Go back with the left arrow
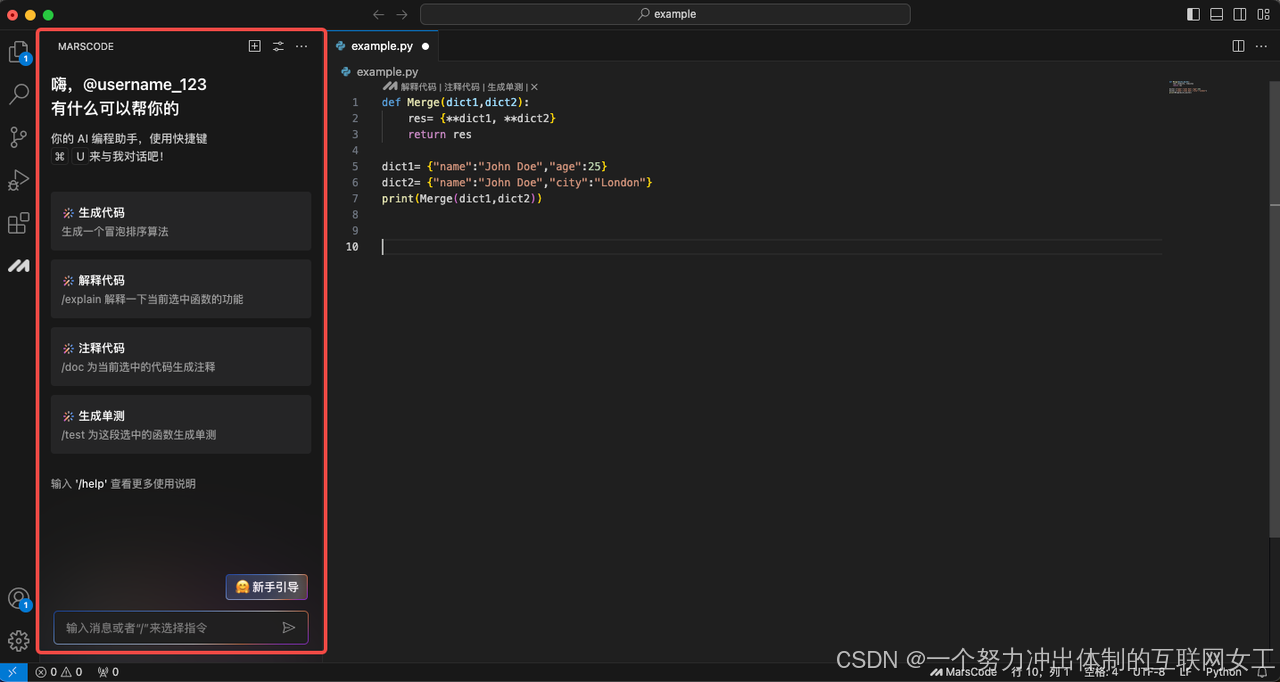Screen dimensions: 1280x682 click(378, 14)
